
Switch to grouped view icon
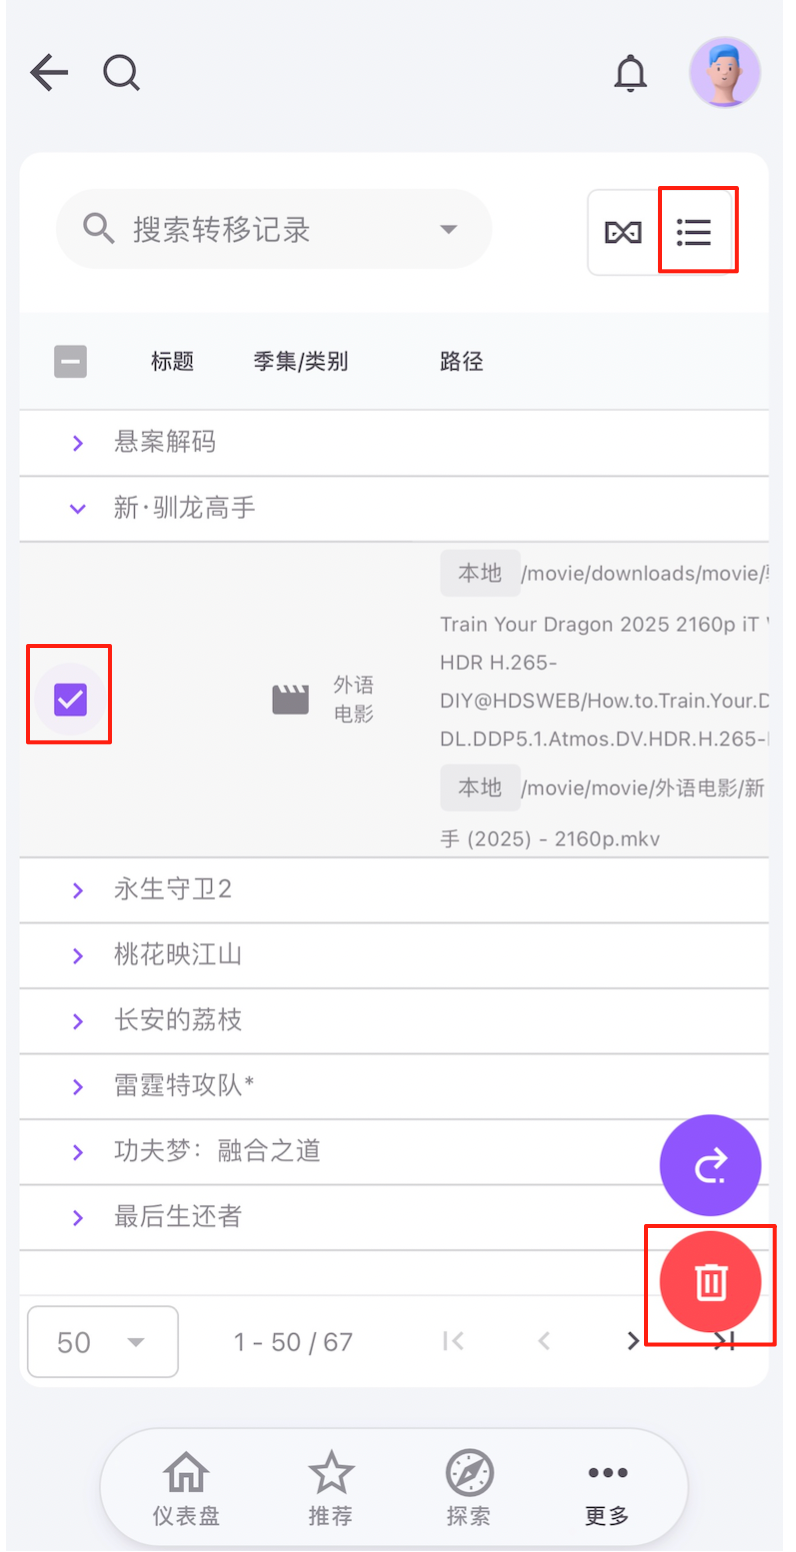click(623, 232)
